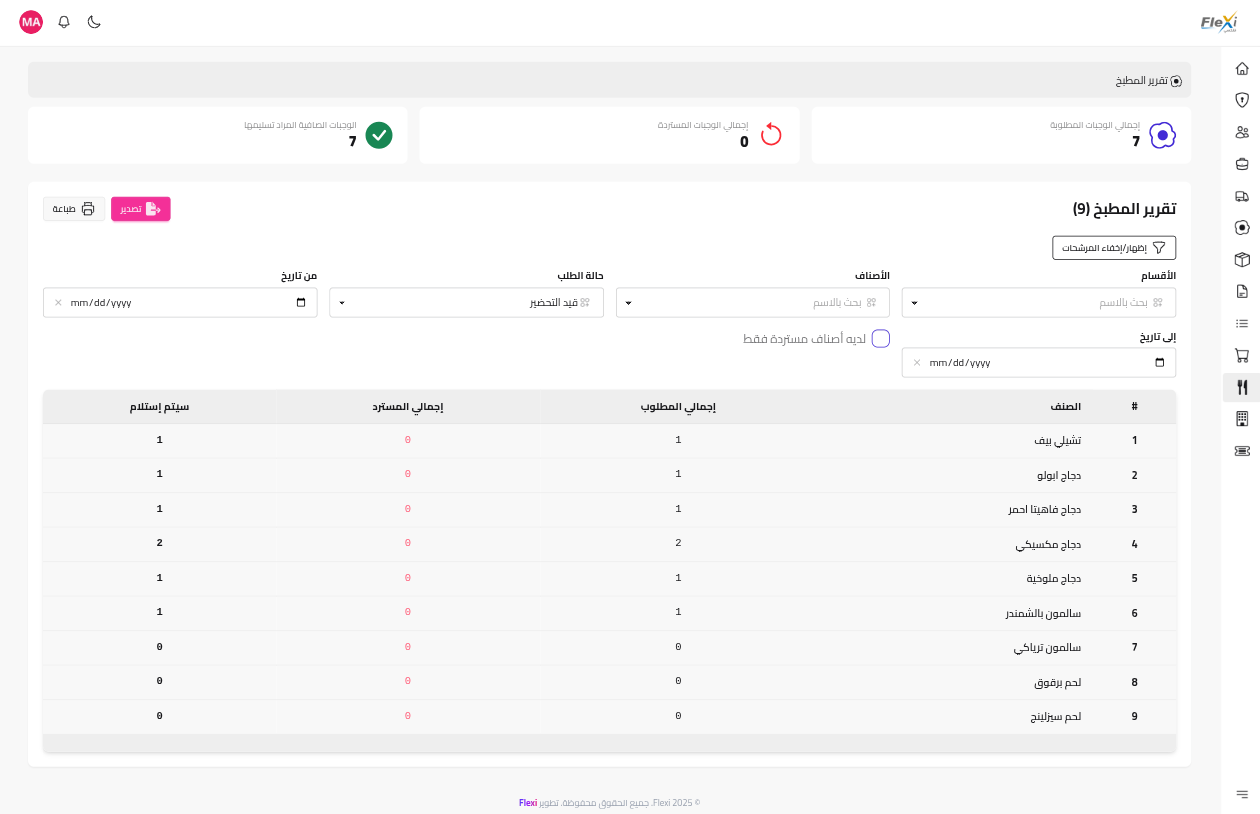Enable the 'لديه أصناف مستردة فقط' checkbox

pos(881,339)
